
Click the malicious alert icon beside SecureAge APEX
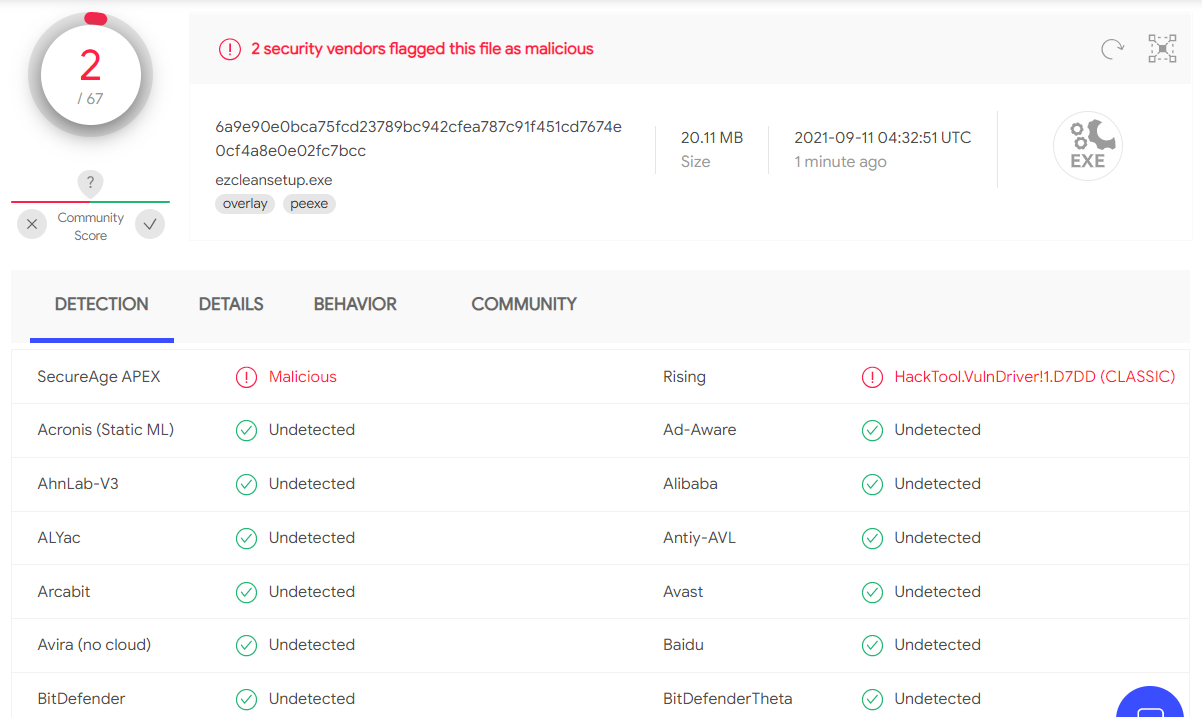(x=246, y=377)
